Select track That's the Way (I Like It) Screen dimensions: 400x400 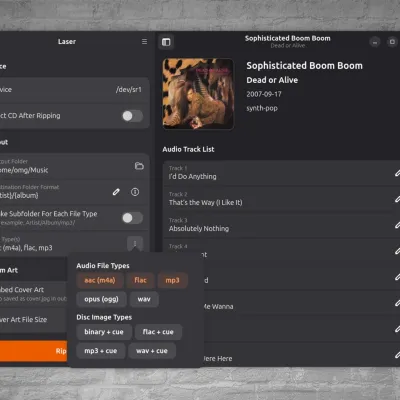[x=281, y=199]
